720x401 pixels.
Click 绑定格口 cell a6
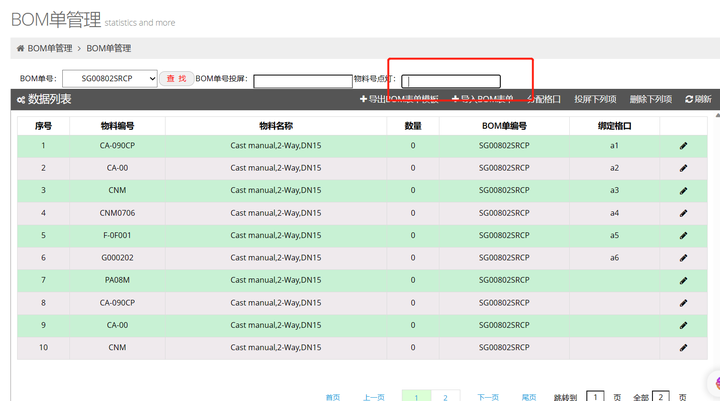pos(614,258)
